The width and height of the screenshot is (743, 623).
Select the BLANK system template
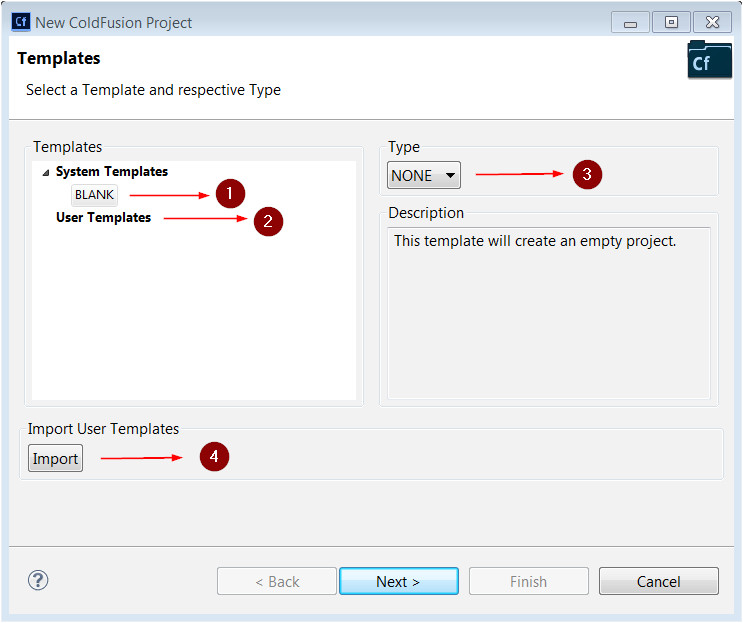94,195
